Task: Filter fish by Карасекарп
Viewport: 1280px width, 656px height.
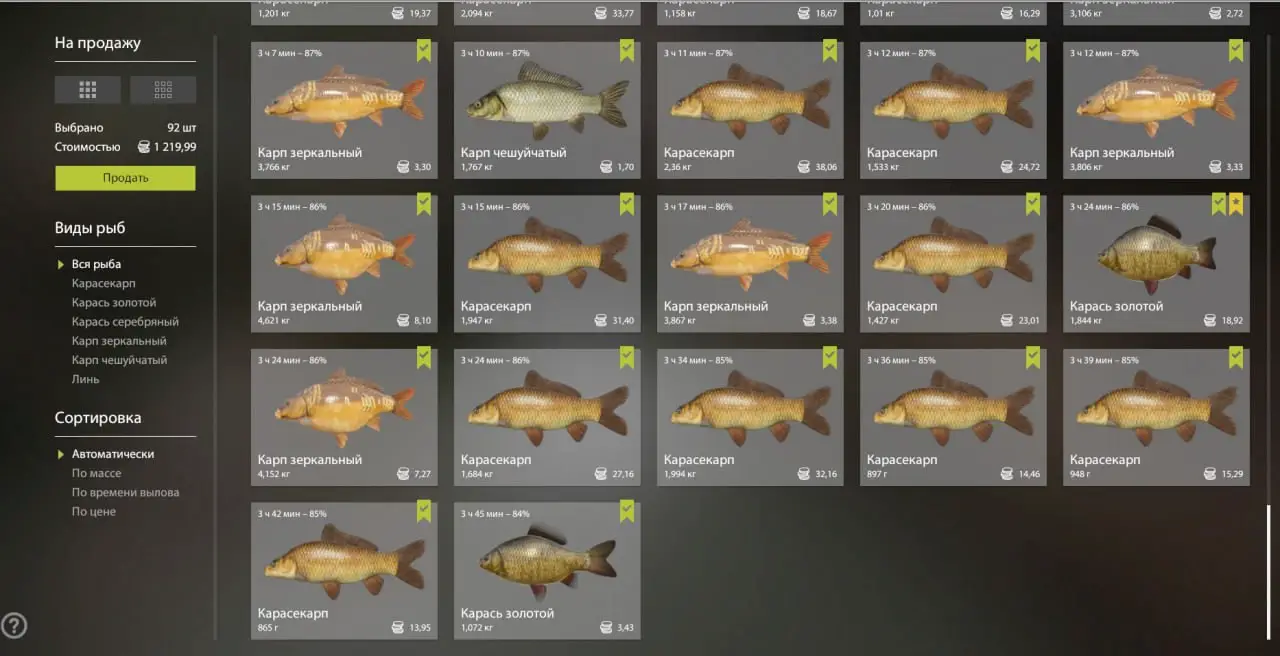Action: pyautogui.click(x=103, y=284)
